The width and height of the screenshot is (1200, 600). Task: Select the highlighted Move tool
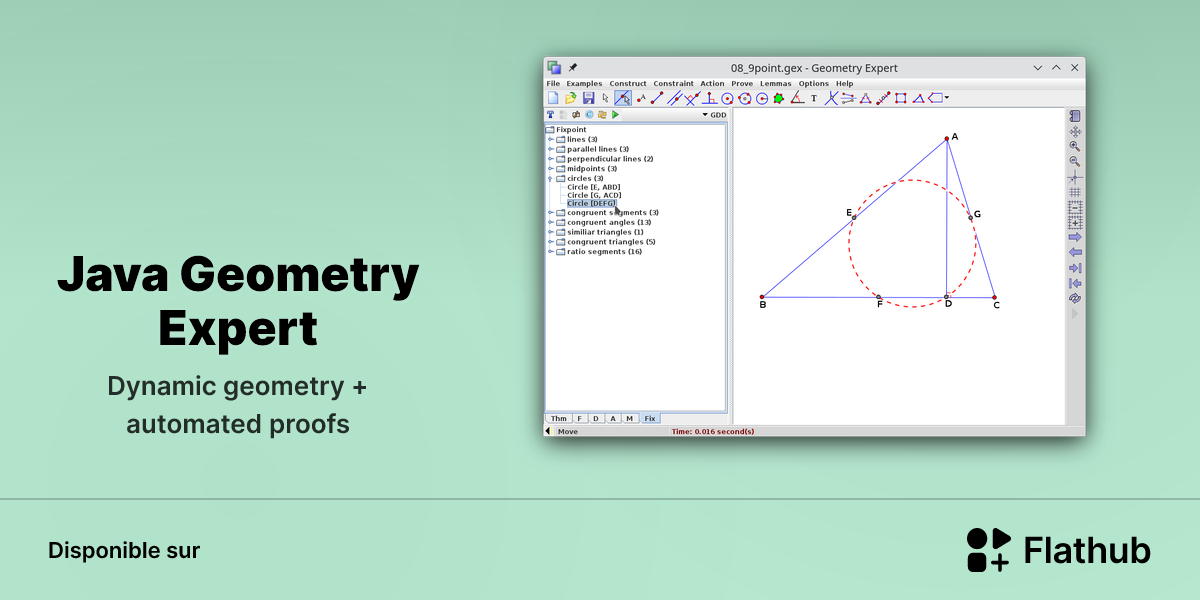click(x=623, y=98)
